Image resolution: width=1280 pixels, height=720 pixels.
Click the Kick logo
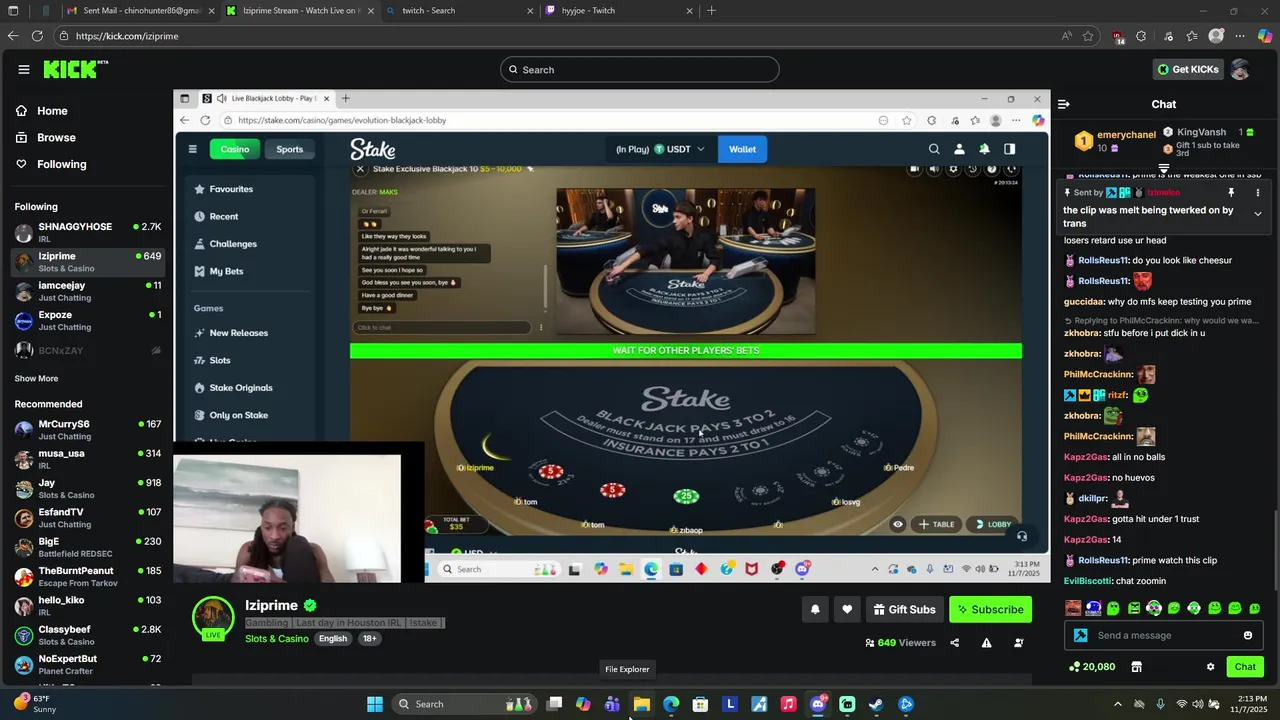pos(75,69)
